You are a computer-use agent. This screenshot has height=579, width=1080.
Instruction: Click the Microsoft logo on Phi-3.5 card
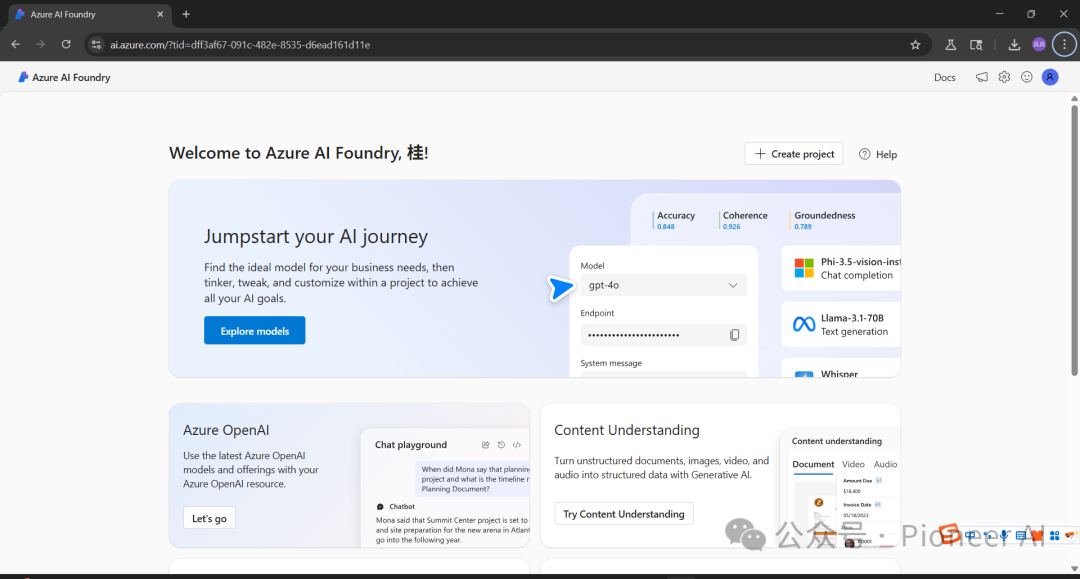[x=804, y=268]
